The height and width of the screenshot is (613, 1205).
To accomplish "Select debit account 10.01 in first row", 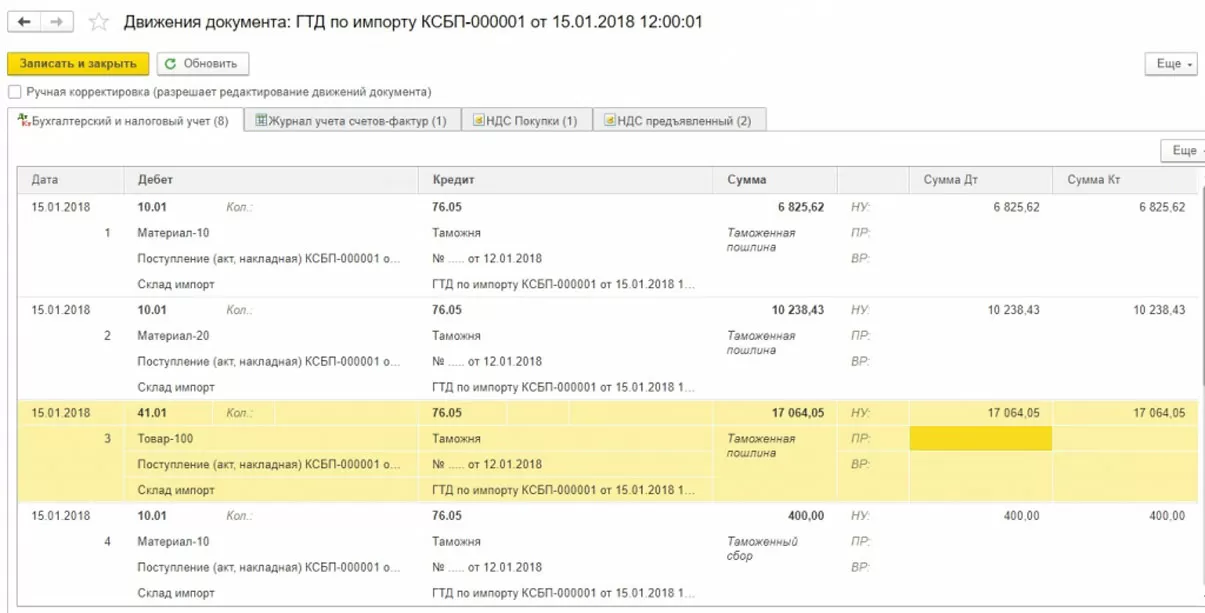I will click(152, 207).
